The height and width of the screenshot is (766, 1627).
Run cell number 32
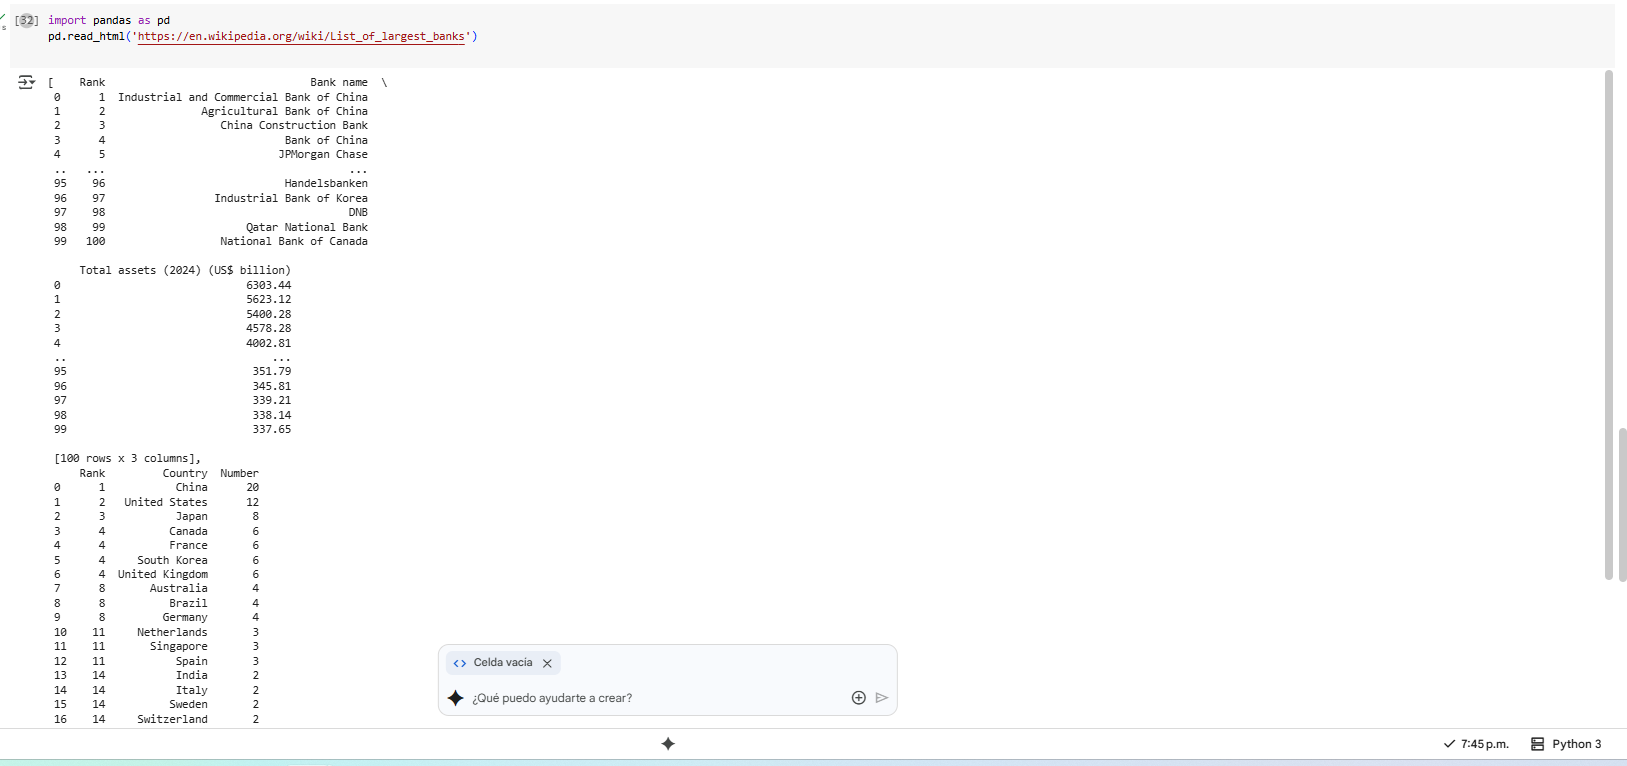coord(27,20)
